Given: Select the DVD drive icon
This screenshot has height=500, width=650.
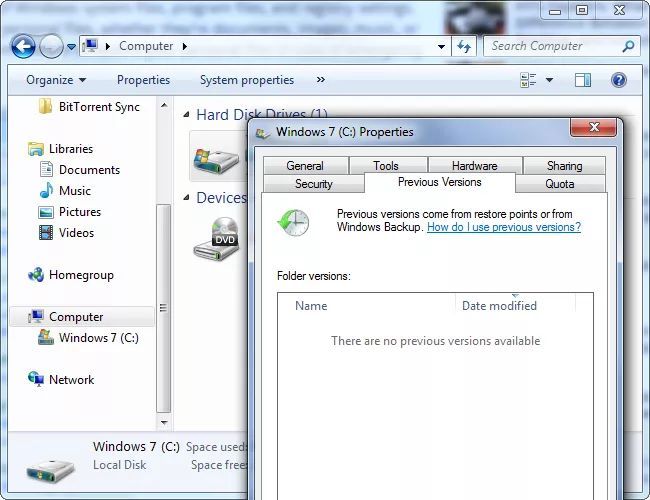Looking at the screenshot, I should (x=216, y=239).
